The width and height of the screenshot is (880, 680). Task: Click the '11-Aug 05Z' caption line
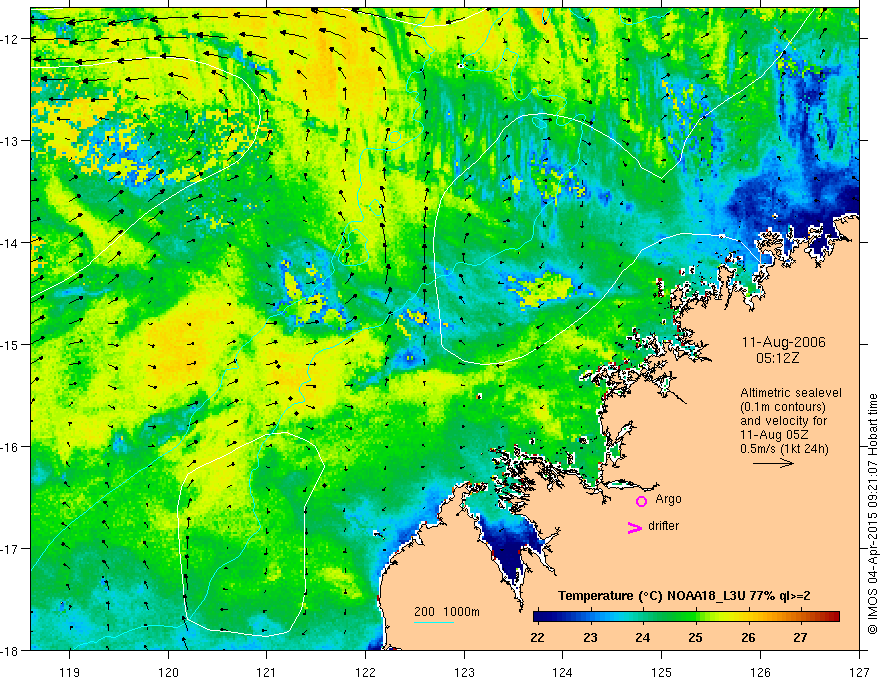pyautogui.click(x=773, y=435)
